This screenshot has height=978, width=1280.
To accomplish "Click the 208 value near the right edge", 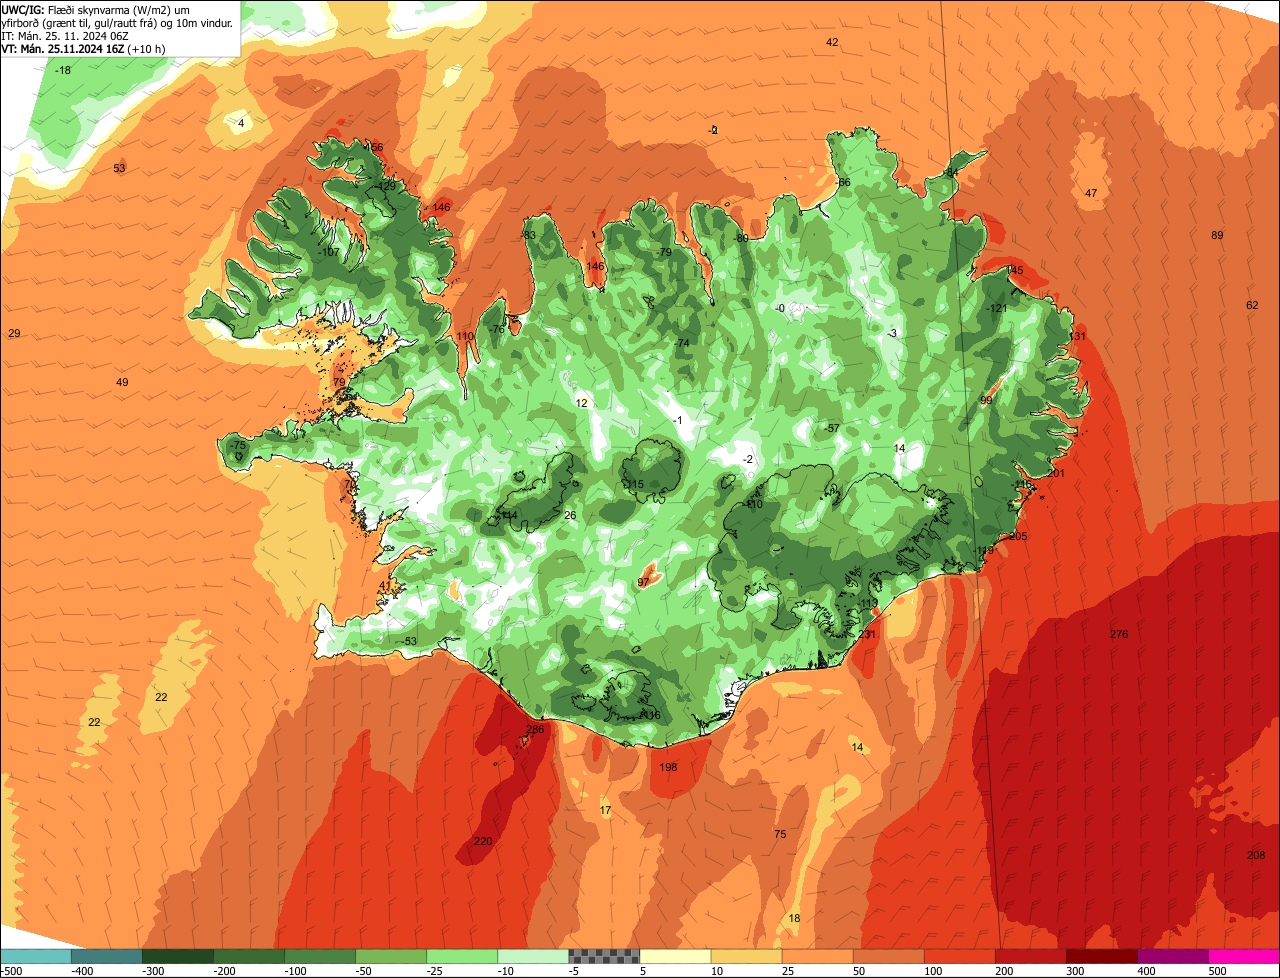I will point(1256,855).
